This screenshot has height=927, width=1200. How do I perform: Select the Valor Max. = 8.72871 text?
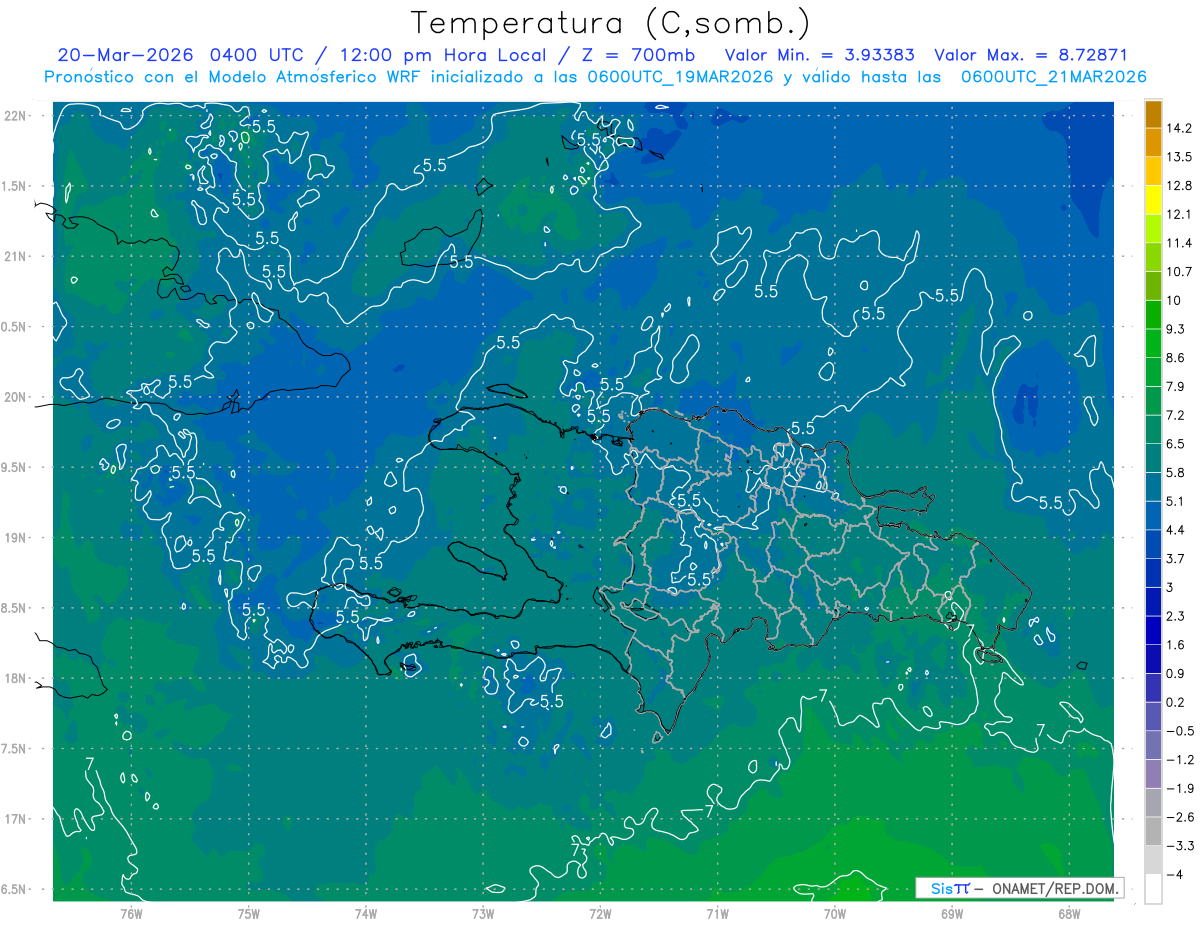tap(1031, 55)
